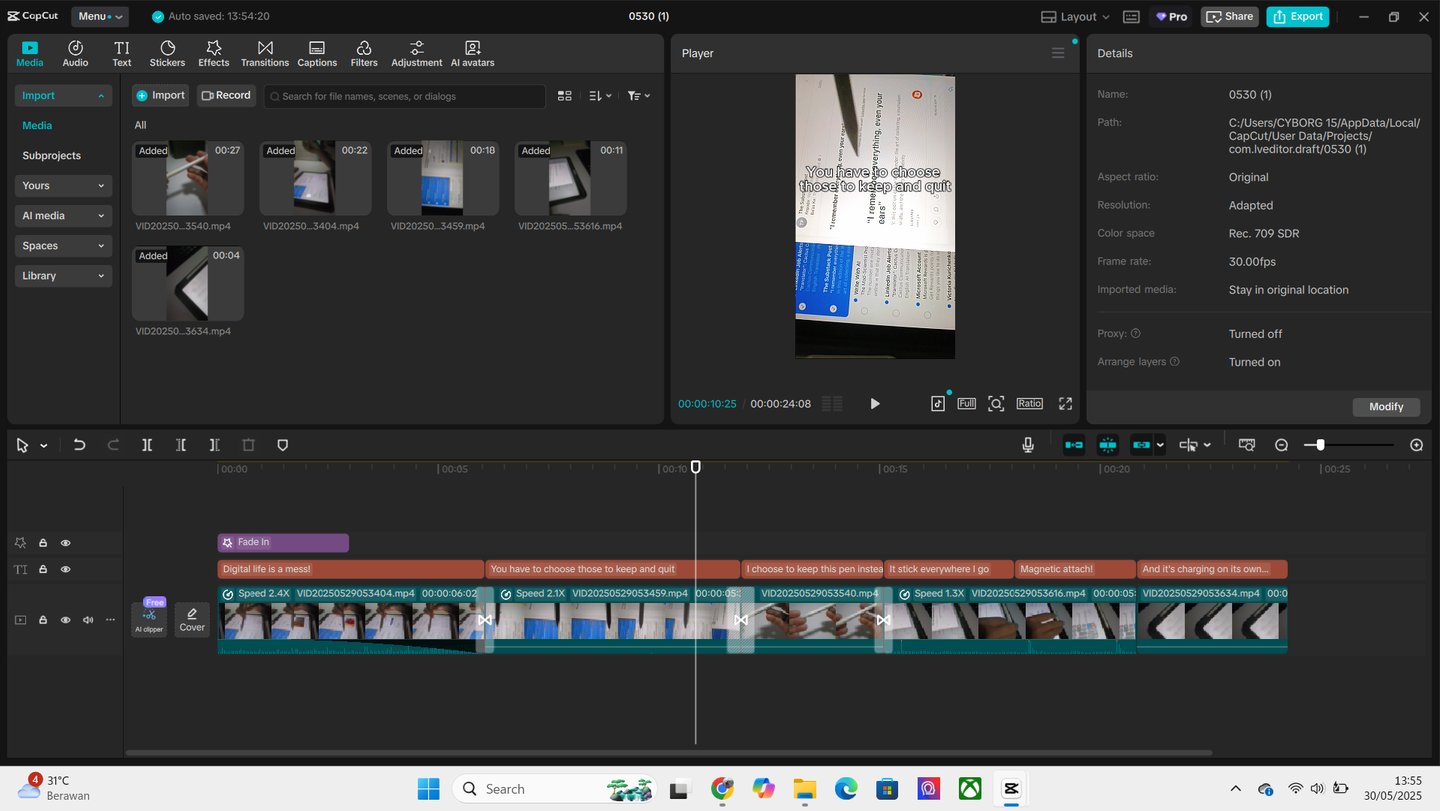Image resolution: width=1440 pixels, height=811 pixels.
Task: Add a marker with the shield-shaped icon
Action: tap(282, 445)
